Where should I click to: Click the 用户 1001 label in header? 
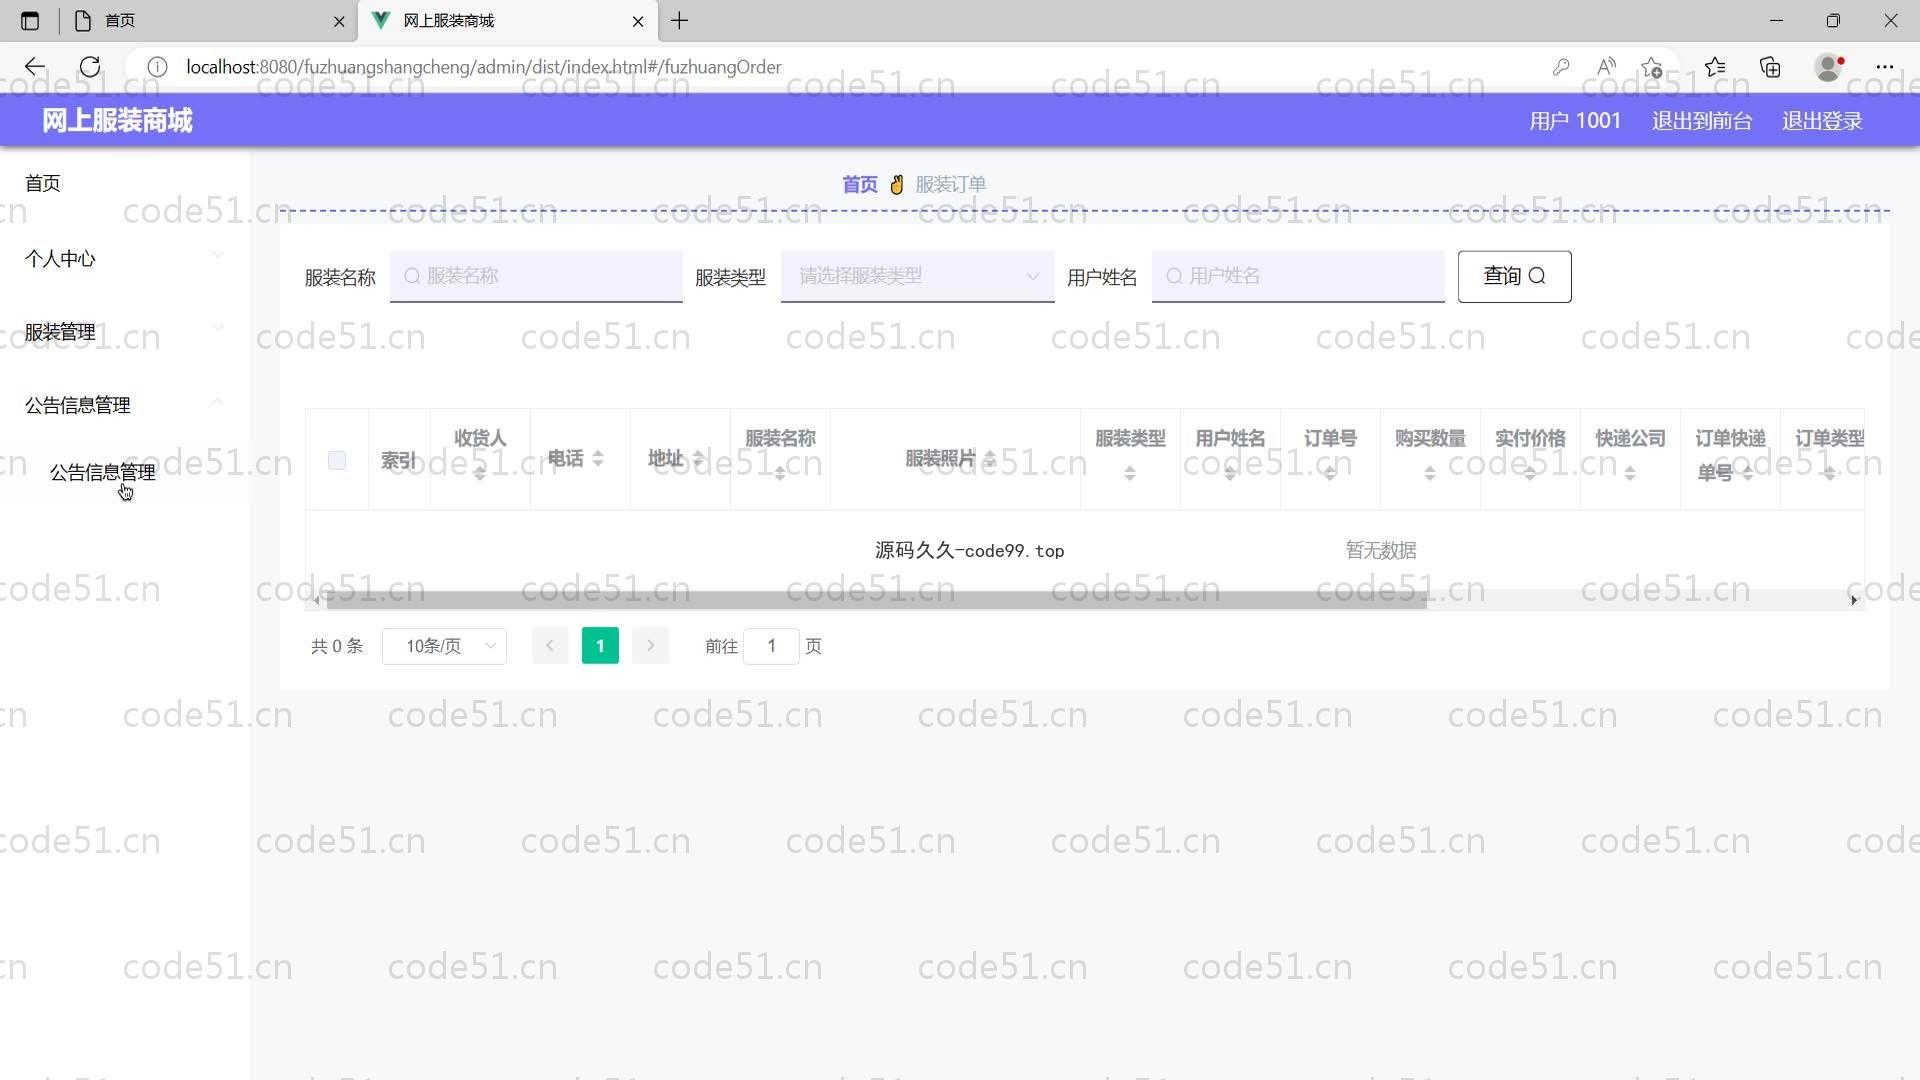[x=1575, y=121]
